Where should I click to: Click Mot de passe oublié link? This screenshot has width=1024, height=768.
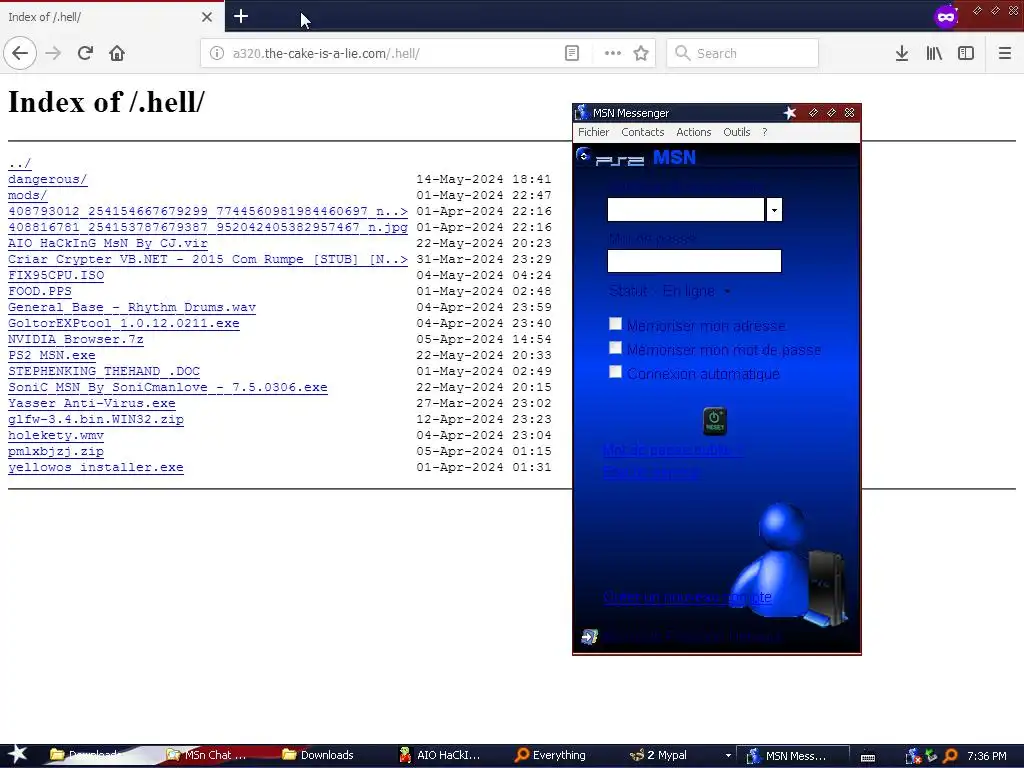coord(673,450)
